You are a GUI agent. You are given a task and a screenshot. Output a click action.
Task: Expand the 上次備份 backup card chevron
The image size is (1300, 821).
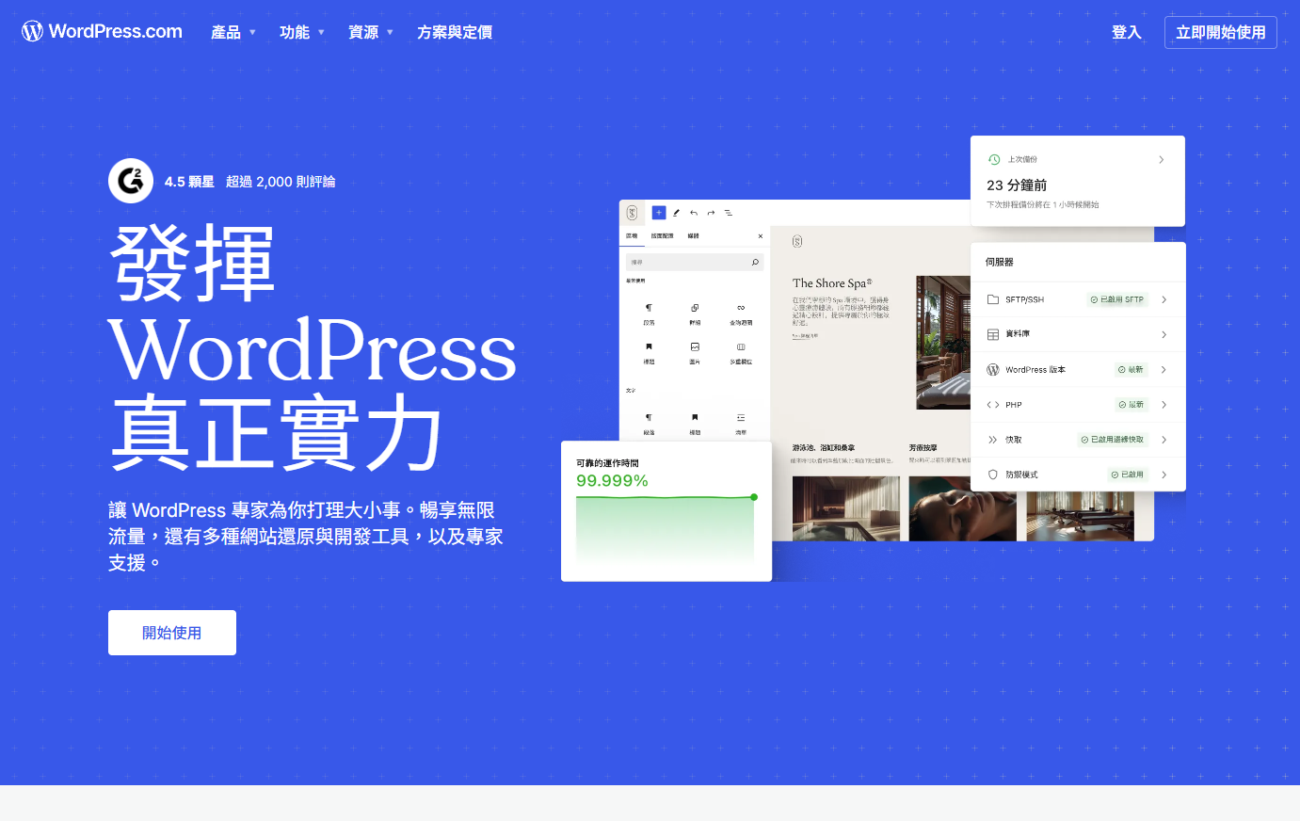(1160, 159)
